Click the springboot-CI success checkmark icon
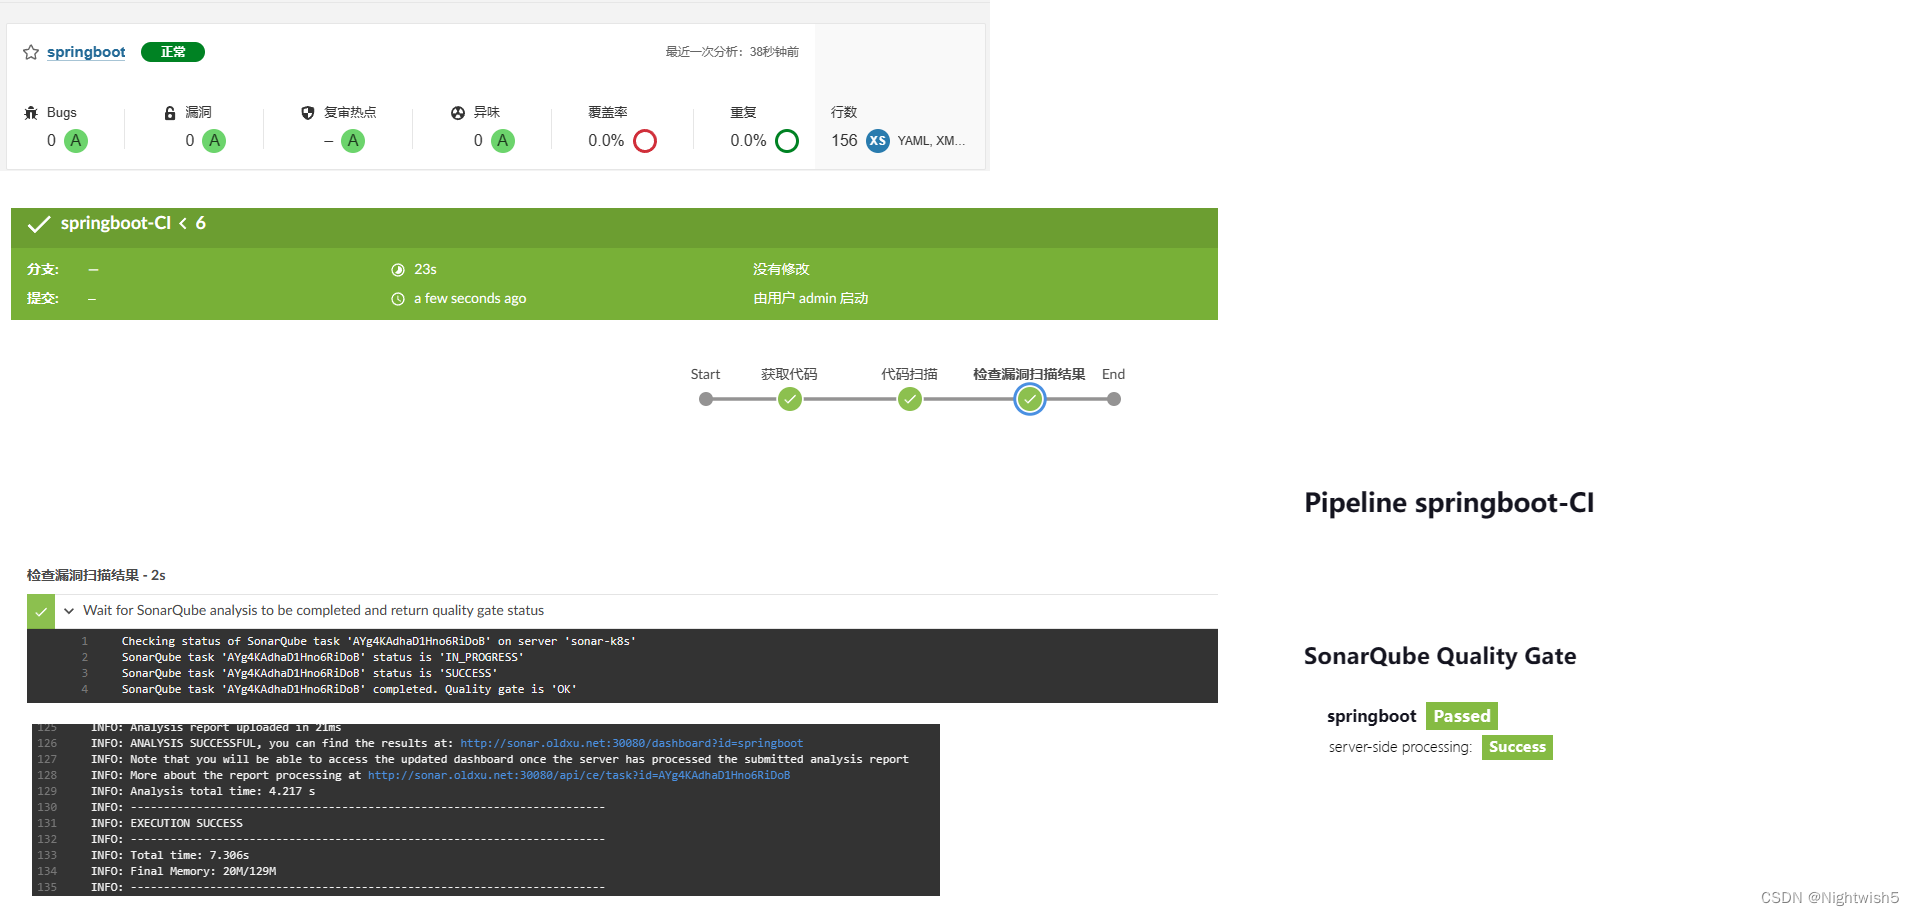The width and height of the screenshot is (1914, 916). [x=39, y=224]
